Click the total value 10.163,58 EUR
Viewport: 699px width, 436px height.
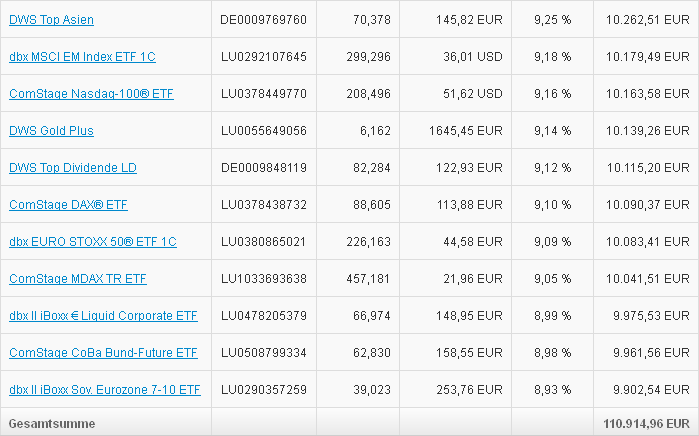click(x=648, y=94)
